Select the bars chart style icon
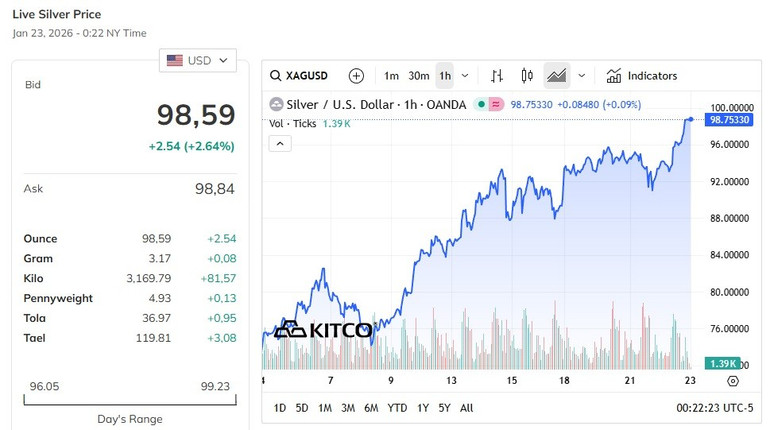The width and height of the screenshot is (770, 430). pos(497,76)
